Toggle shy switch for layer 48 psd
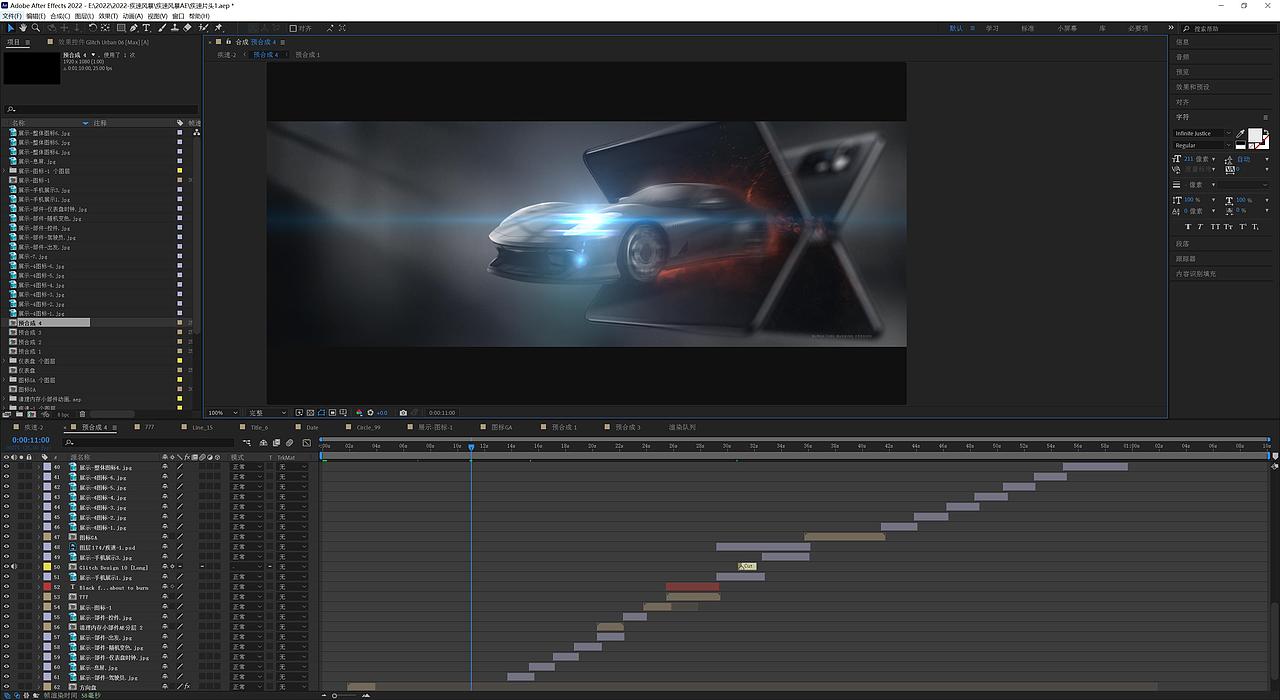 tap(165, 547)
